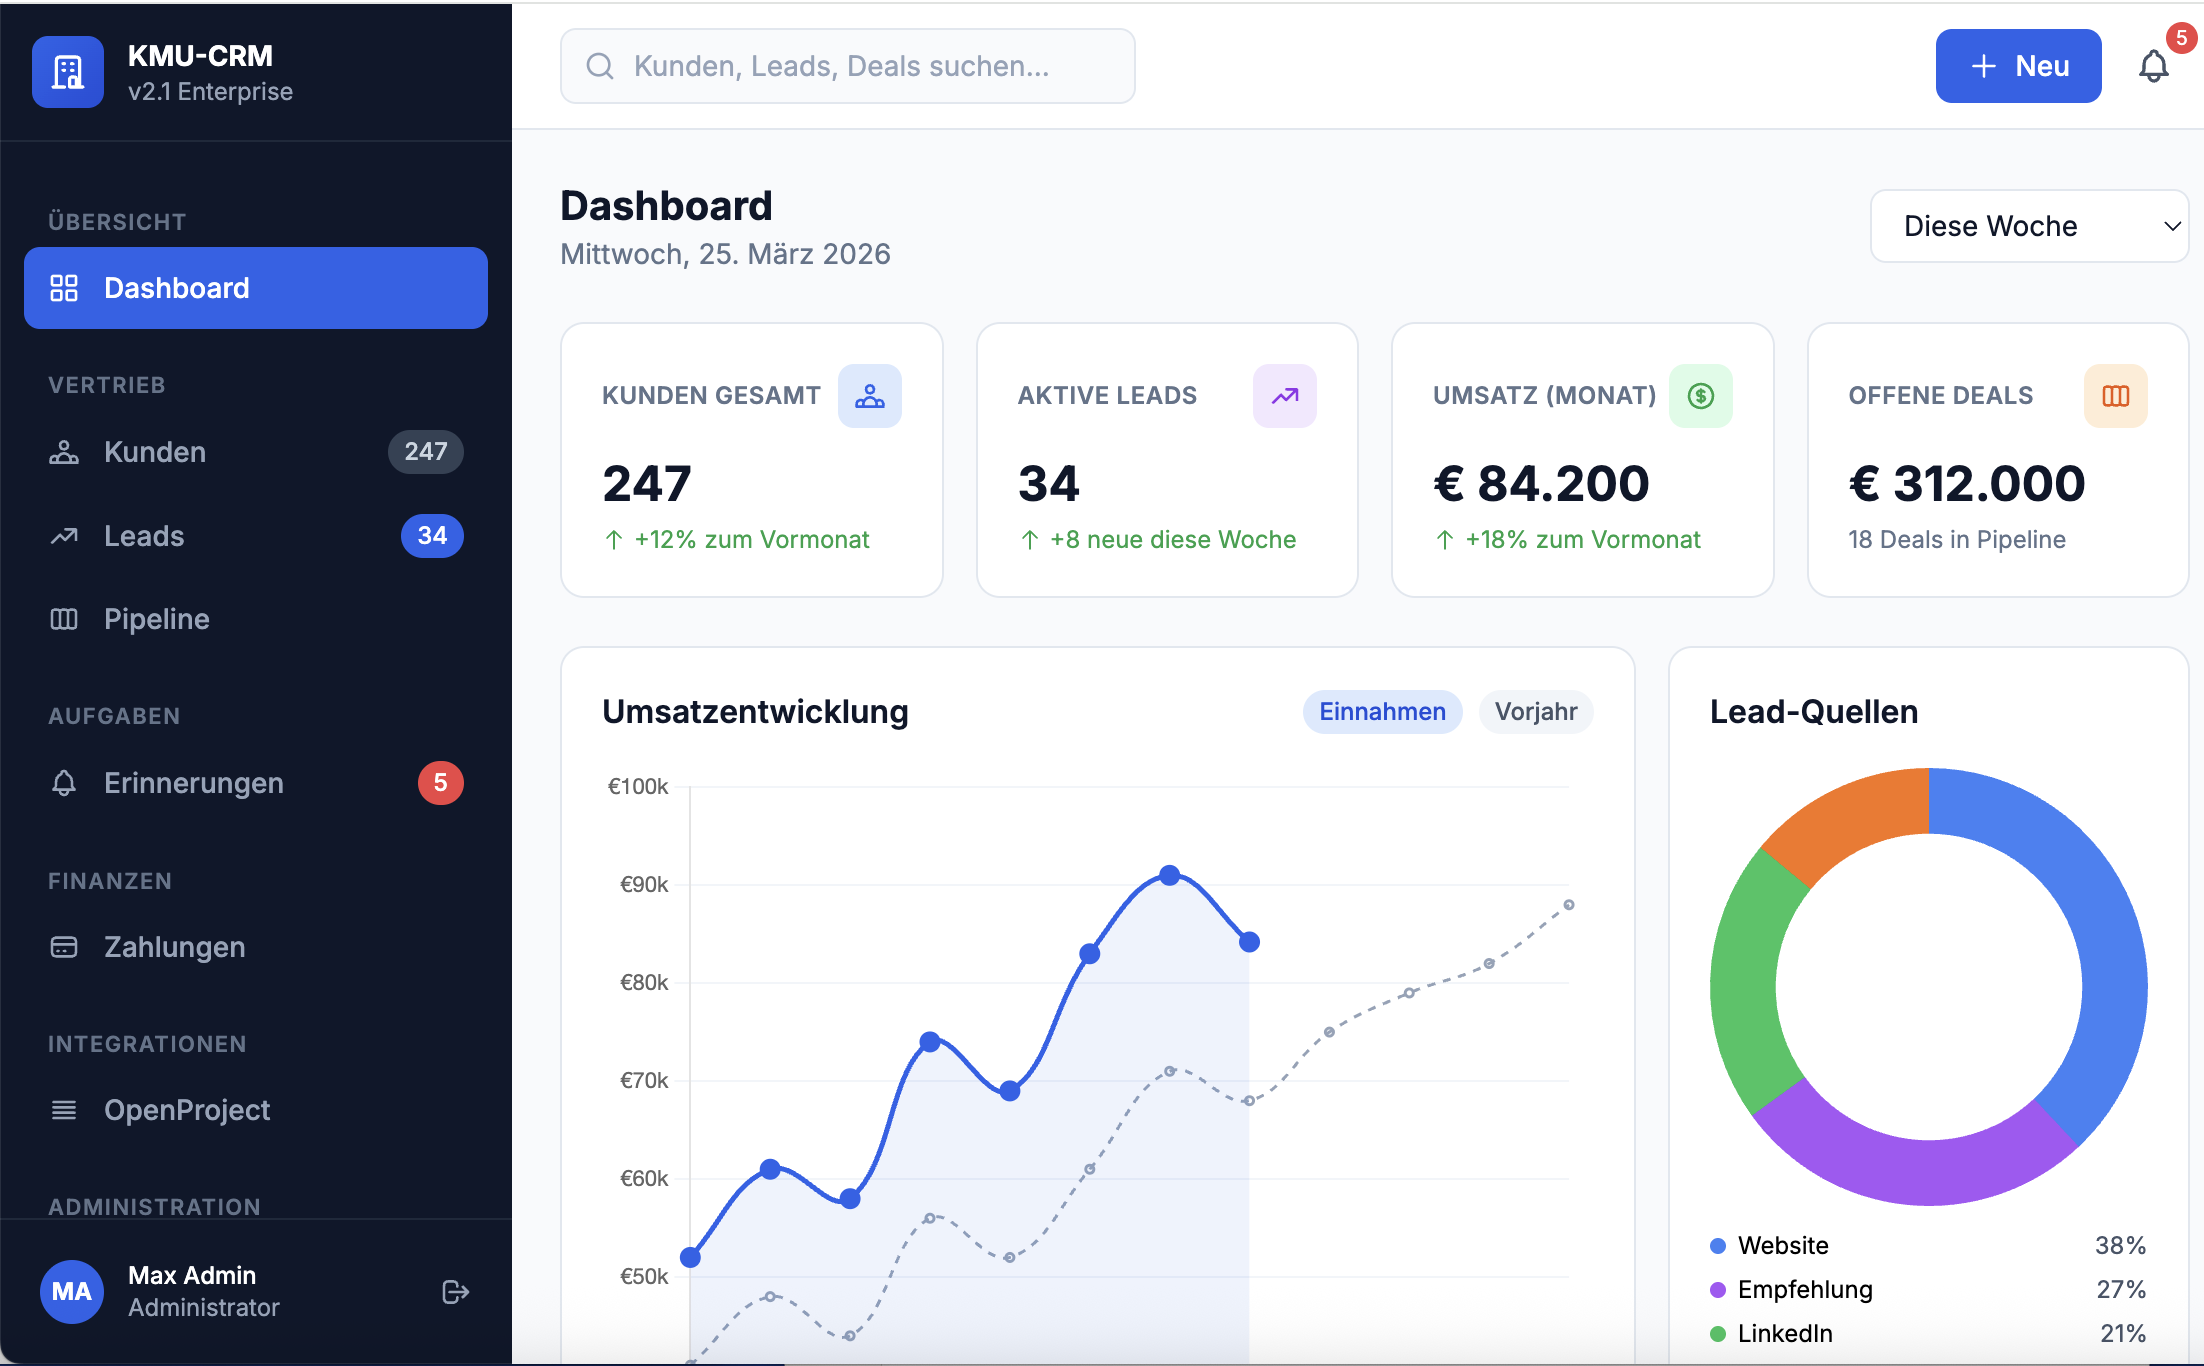Toggle the Einnahmen chart series
The image size is (2204, 1366).
pyautogui.click(x=1382, y=712)
